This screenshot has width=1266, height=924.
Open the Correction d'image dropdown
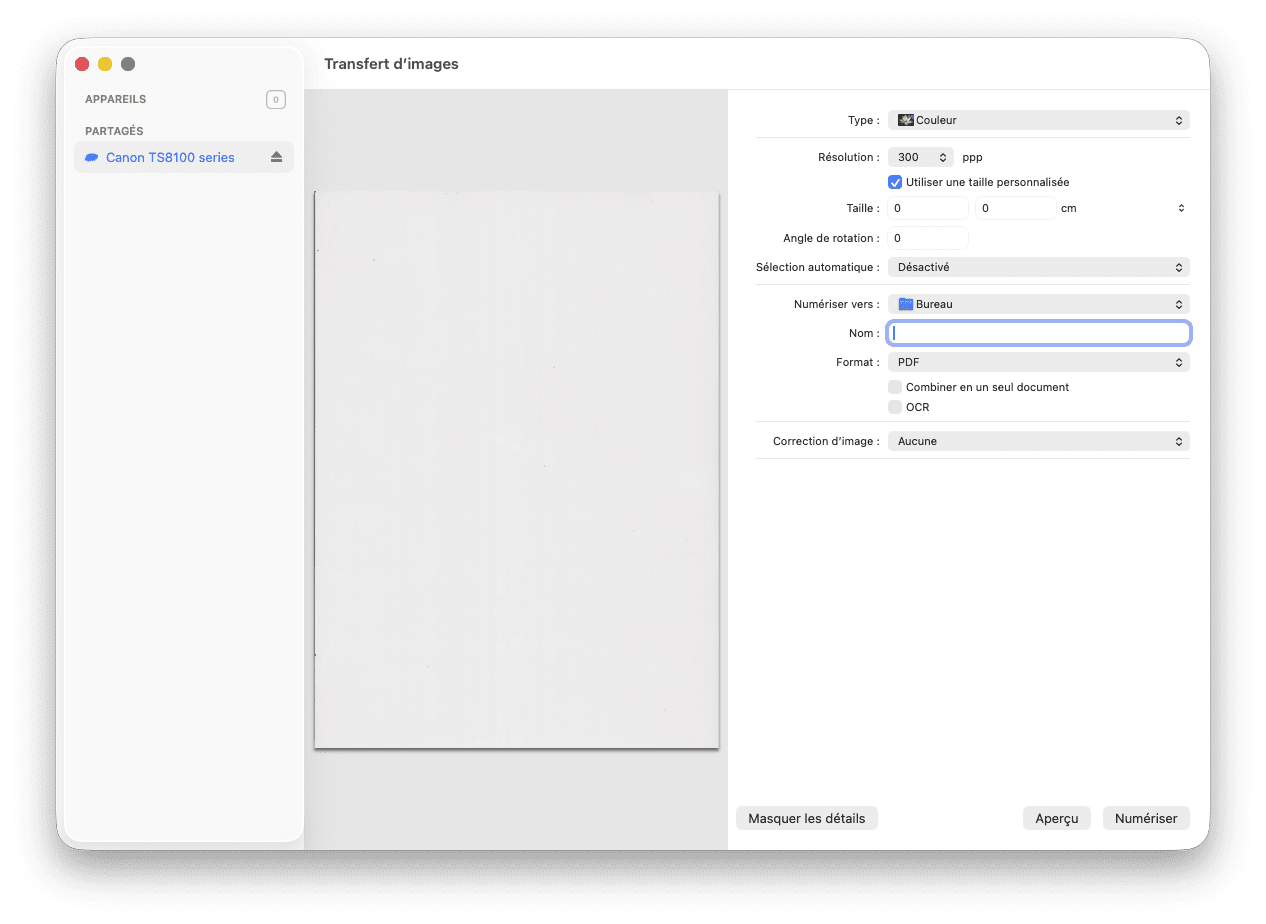tap(1038, 441)
